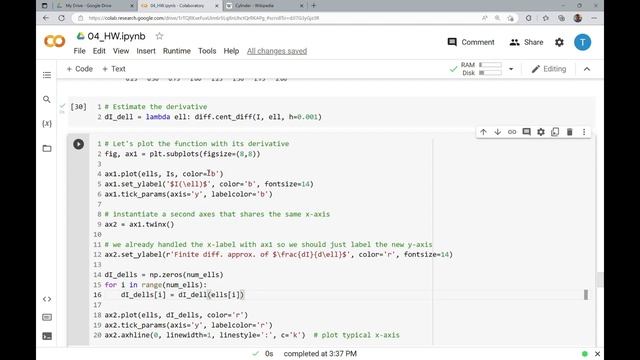Open the Edit menu

[x=99, y=51]
